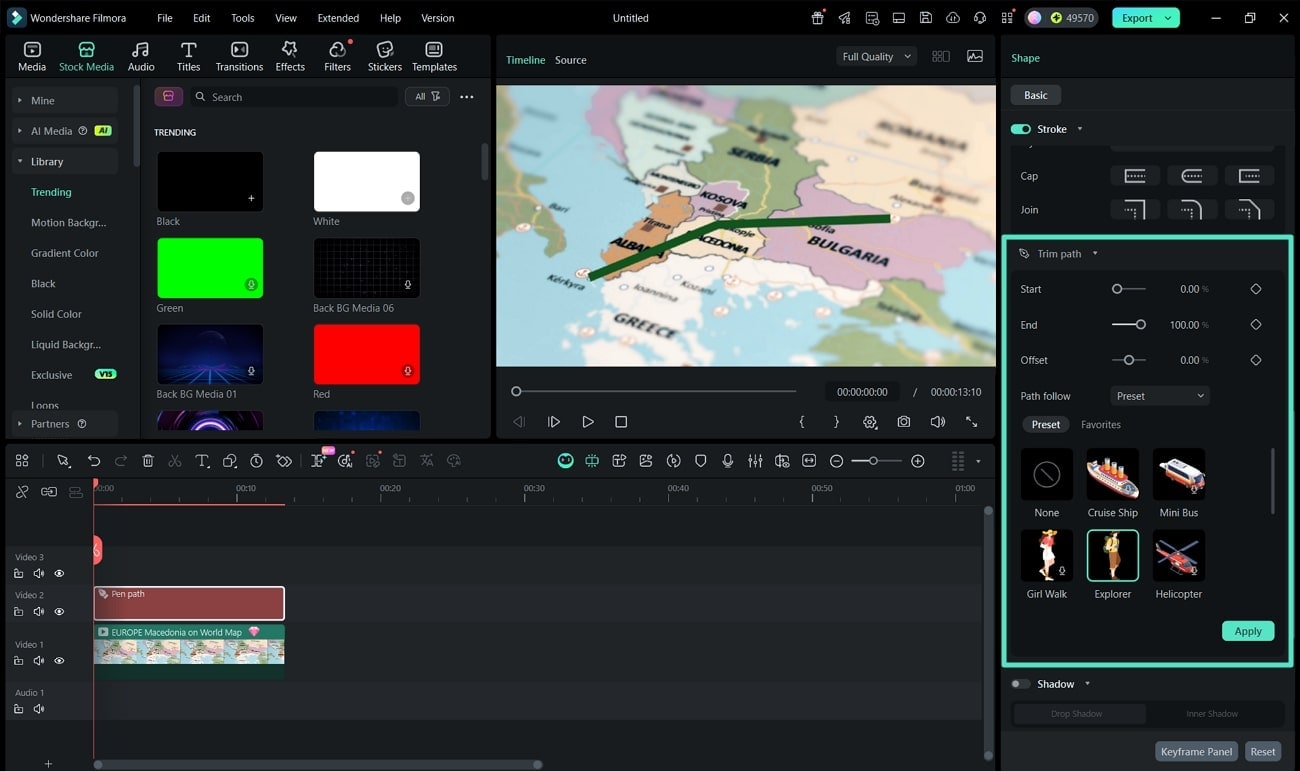Hide the Video 1 track with the eye icon
The width and height of the screenshot is (1300, 771).
[x=59, y=661]
